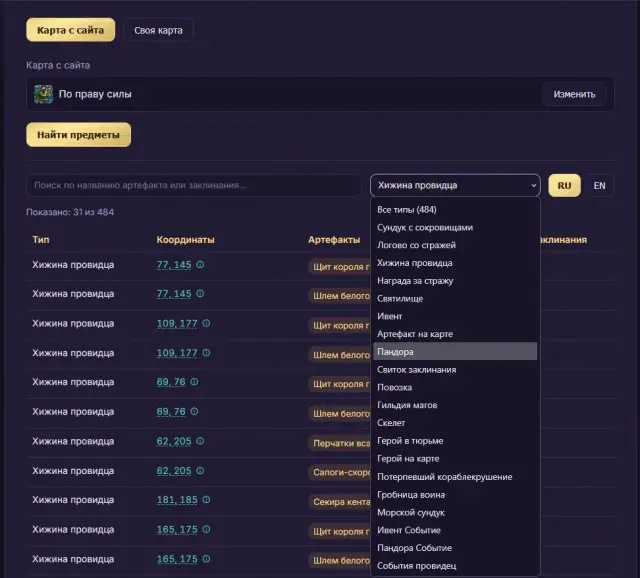Choose 'Герой на карте' option
The width and height of the screenshot is (640, 578).
tap(455, 458)
